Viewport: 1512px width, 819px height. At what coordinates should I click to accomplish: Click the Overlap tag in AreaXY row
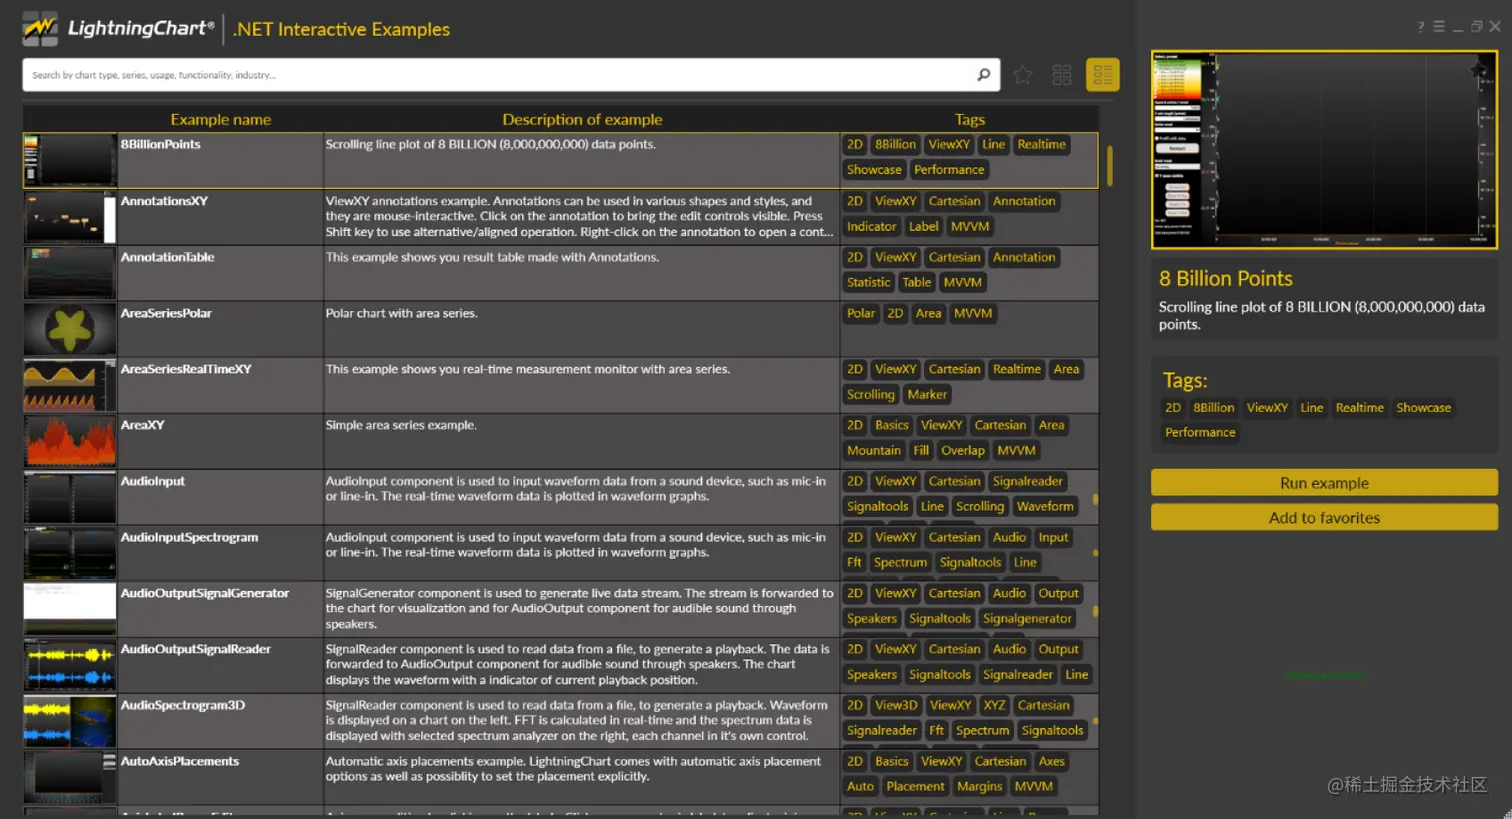[x=963, y=450]
